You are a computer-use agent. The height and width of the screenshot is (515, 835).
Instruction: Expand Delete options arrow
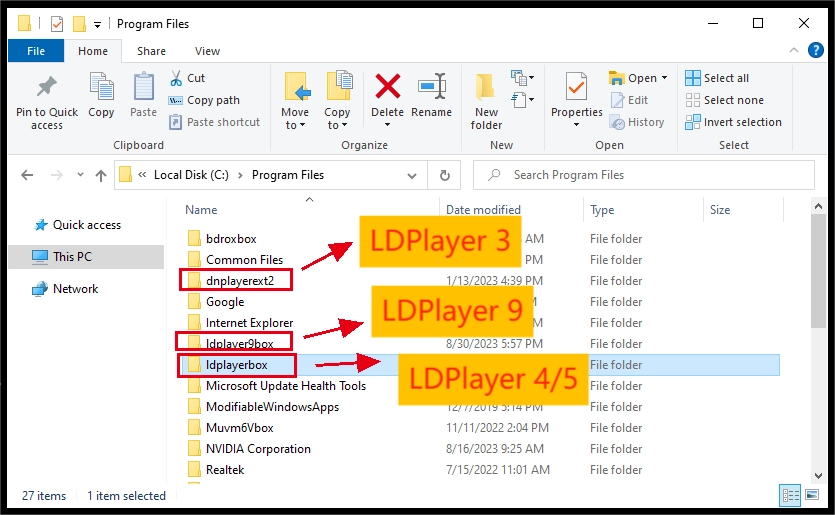[x=387, y=125]
